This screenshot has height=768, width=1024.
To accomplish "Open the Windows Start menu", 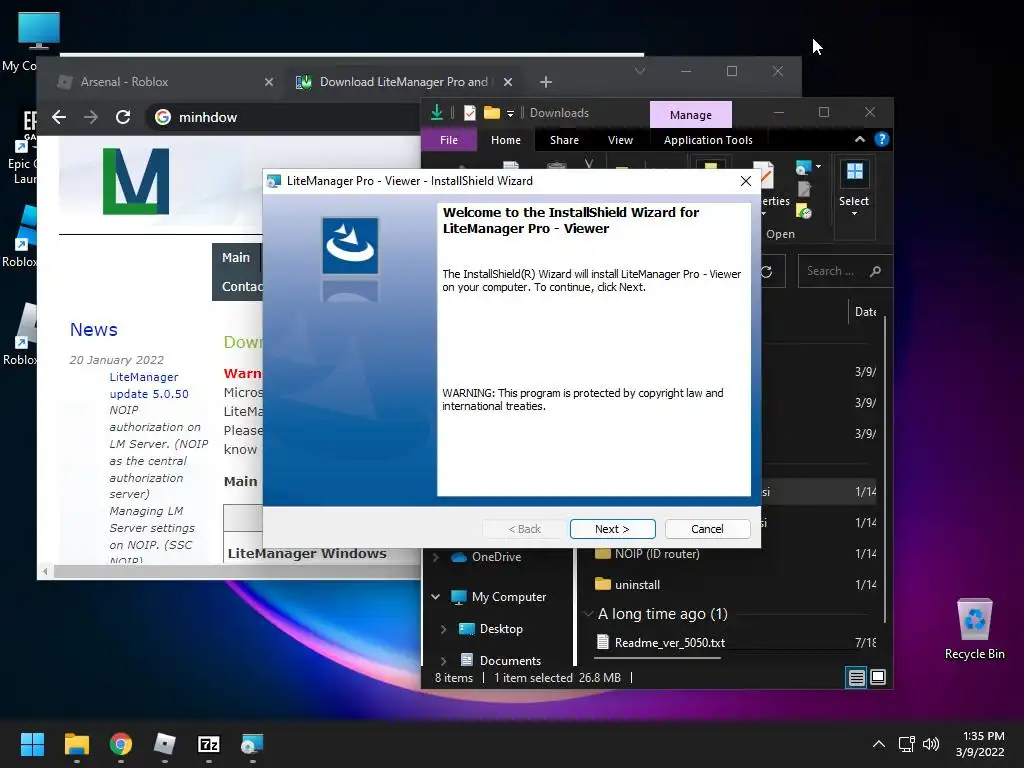I will pos(32,744).
